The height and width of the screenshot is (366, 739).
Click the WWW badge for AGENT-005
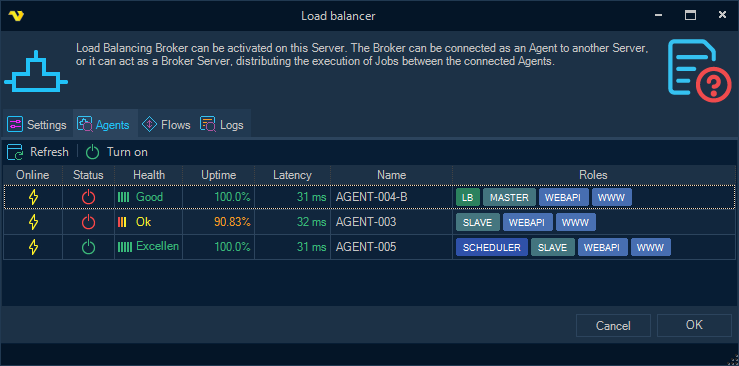(651, 247)
